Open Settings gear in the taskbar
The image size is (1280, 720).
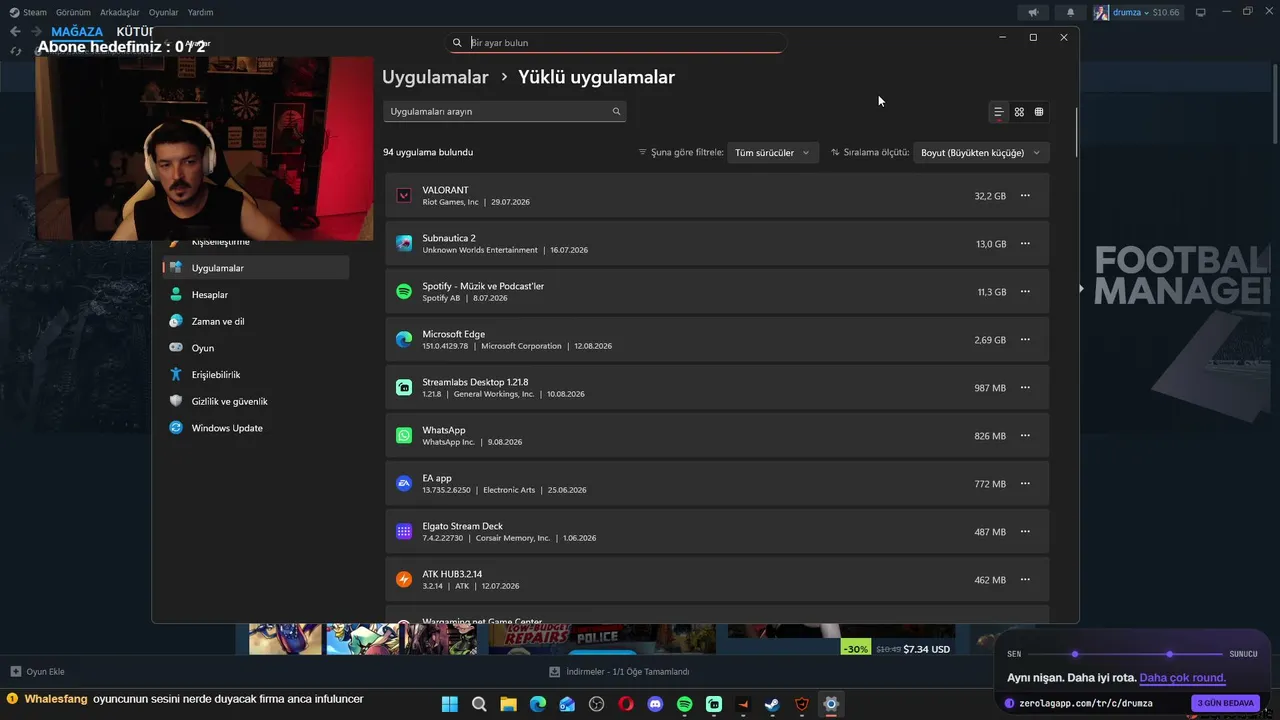click(830, 704)
